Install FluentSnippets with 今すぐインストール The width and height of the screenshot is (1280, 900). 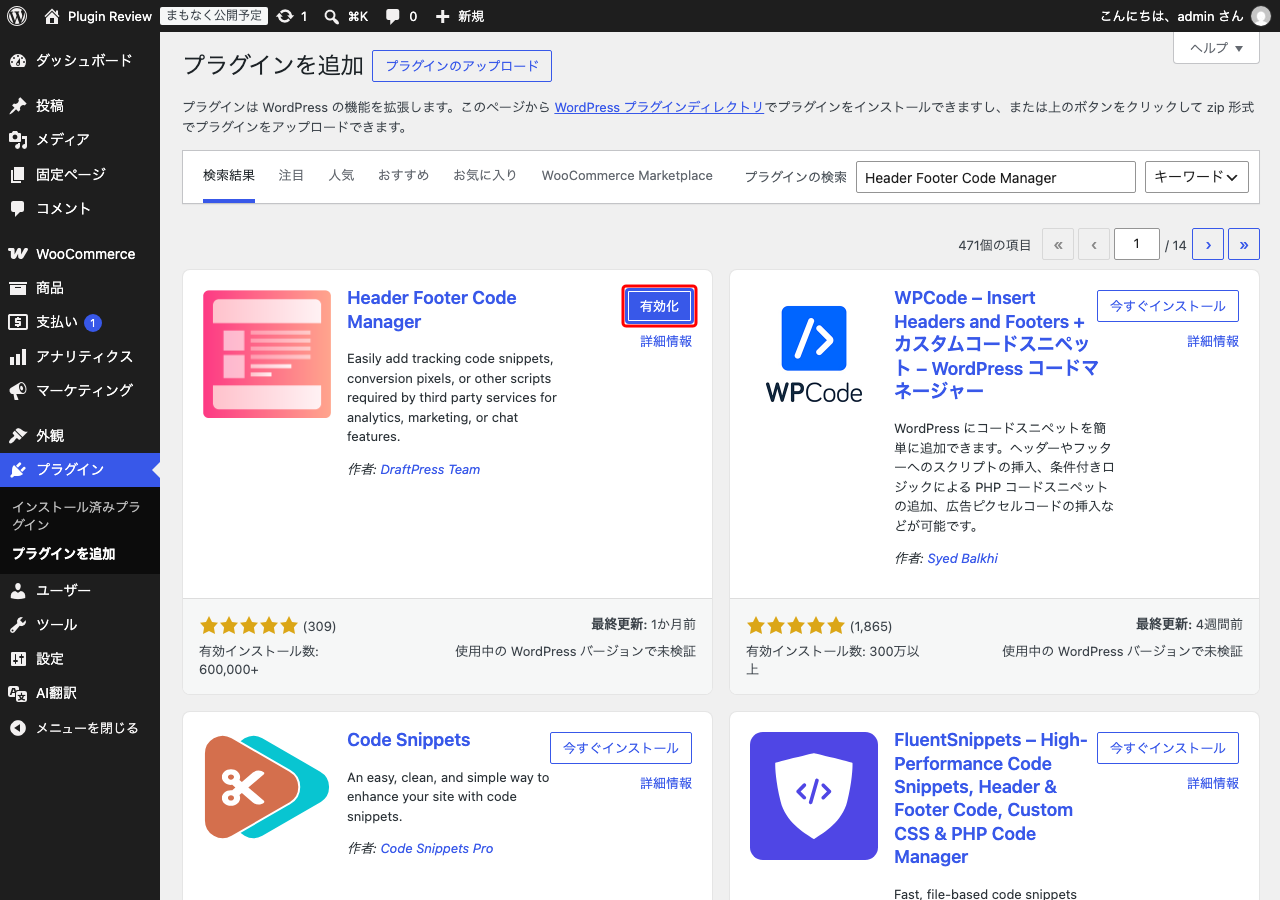click(1168, 748)
